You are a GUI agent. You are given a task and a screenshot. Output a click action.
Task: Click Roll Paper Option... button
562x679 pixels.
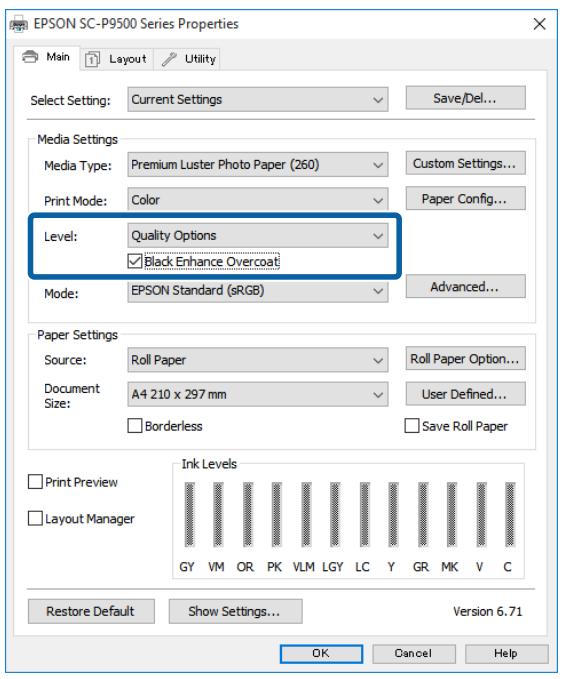point(465,359)
